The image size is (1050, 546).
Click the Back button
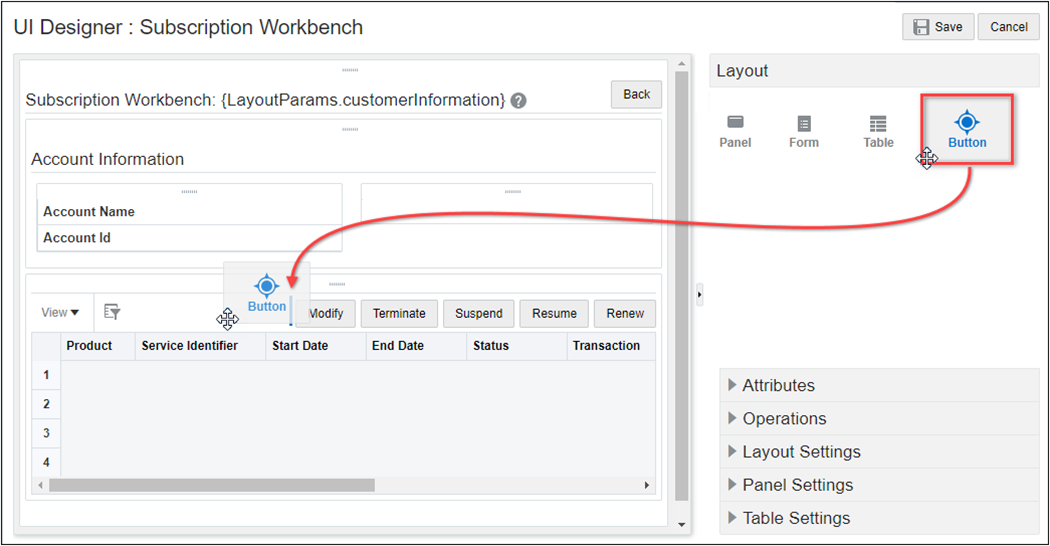pyautogui.click(x=636, y=94)
